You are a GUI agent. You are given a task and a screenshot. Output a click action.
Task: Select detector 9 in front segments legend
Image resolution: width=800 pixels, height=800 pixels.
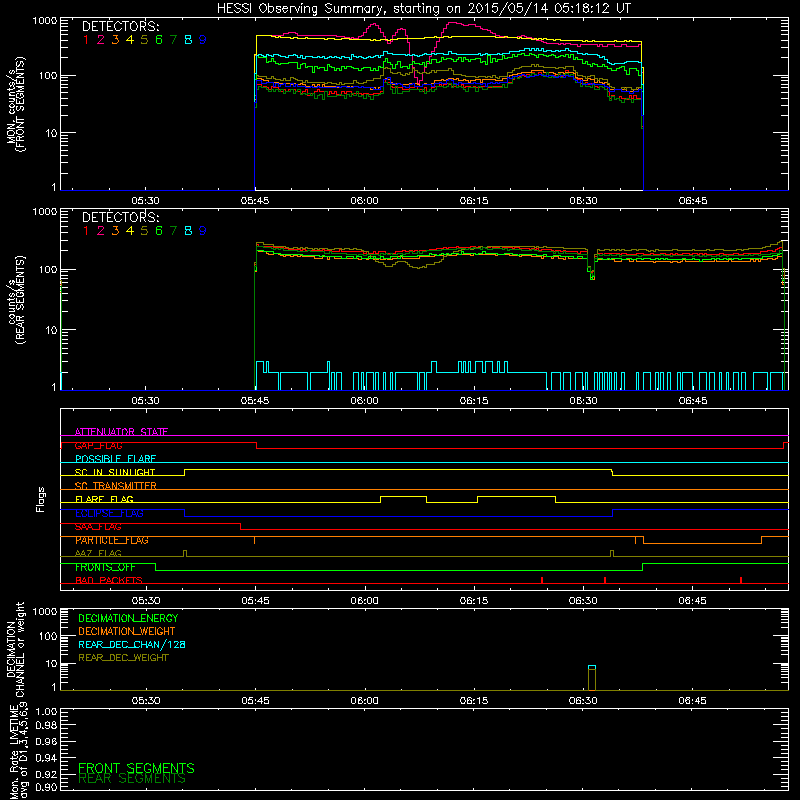(x=203, y=40)
